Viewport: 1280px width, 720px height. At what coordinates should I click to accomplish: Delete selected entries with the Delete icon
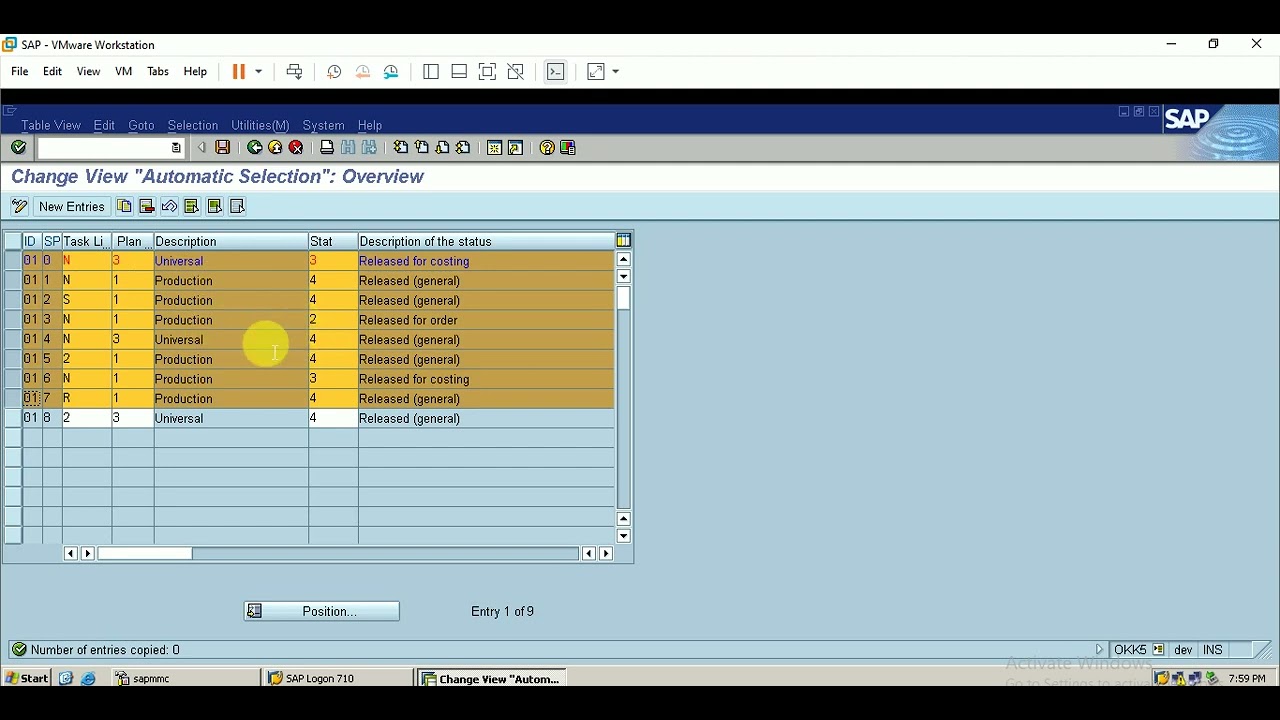pos(147,207)
